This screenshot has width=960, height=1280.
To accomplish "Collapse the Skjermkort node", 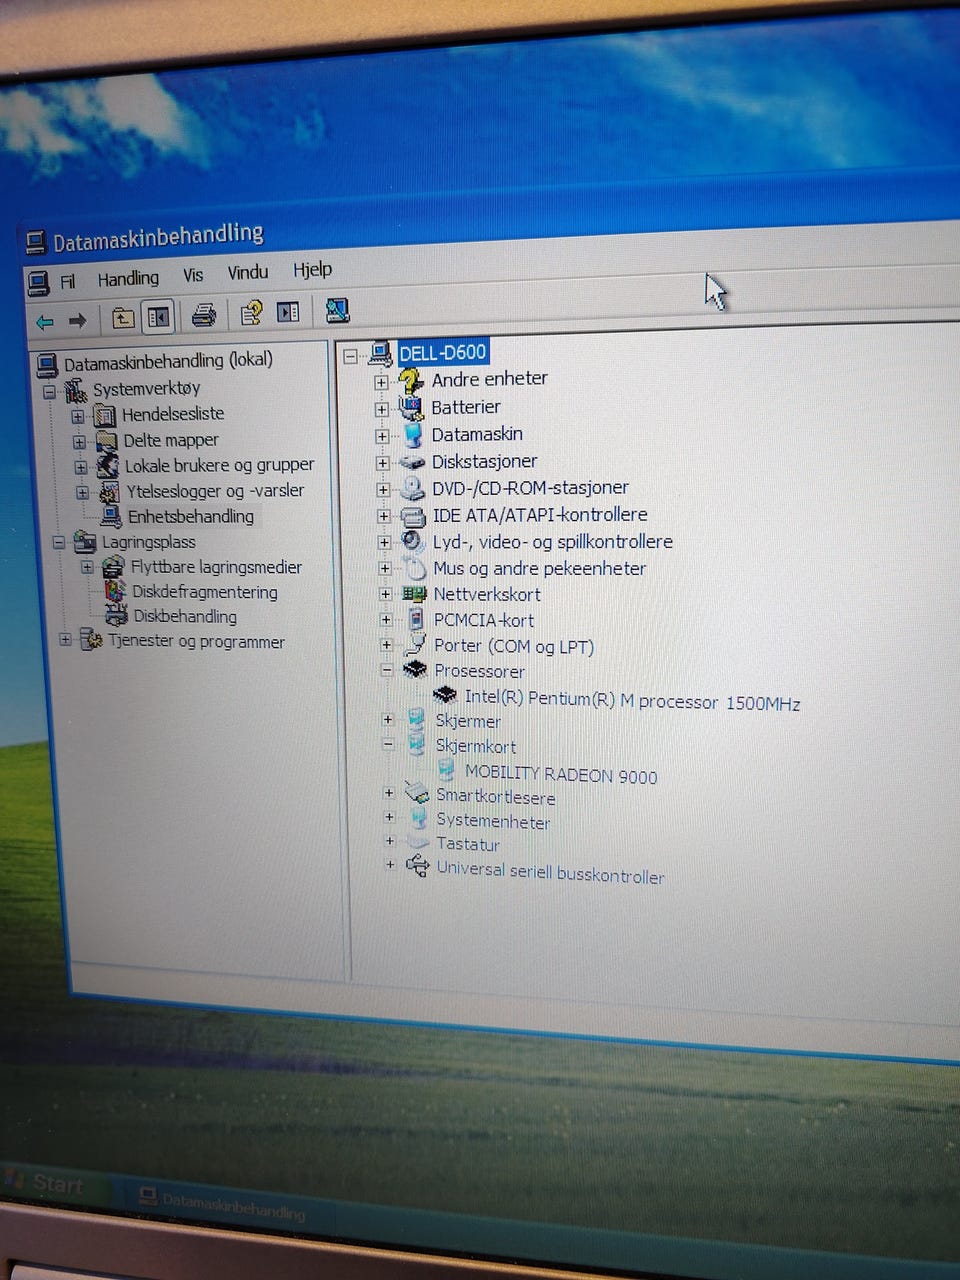I will [388, 744].
